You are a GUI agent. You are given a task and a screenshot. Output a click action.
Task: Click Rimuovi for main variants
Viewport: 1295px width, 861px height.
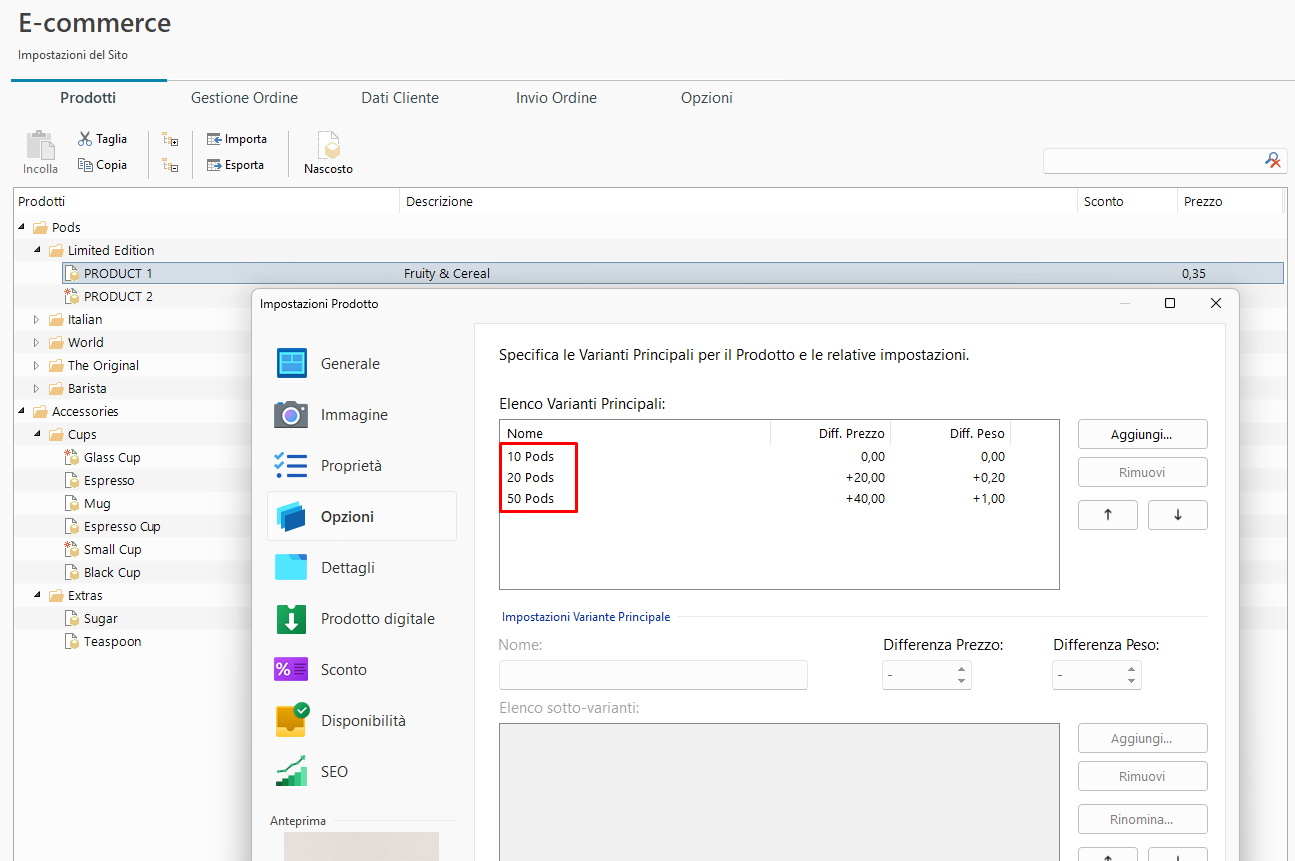(1142, 472)
